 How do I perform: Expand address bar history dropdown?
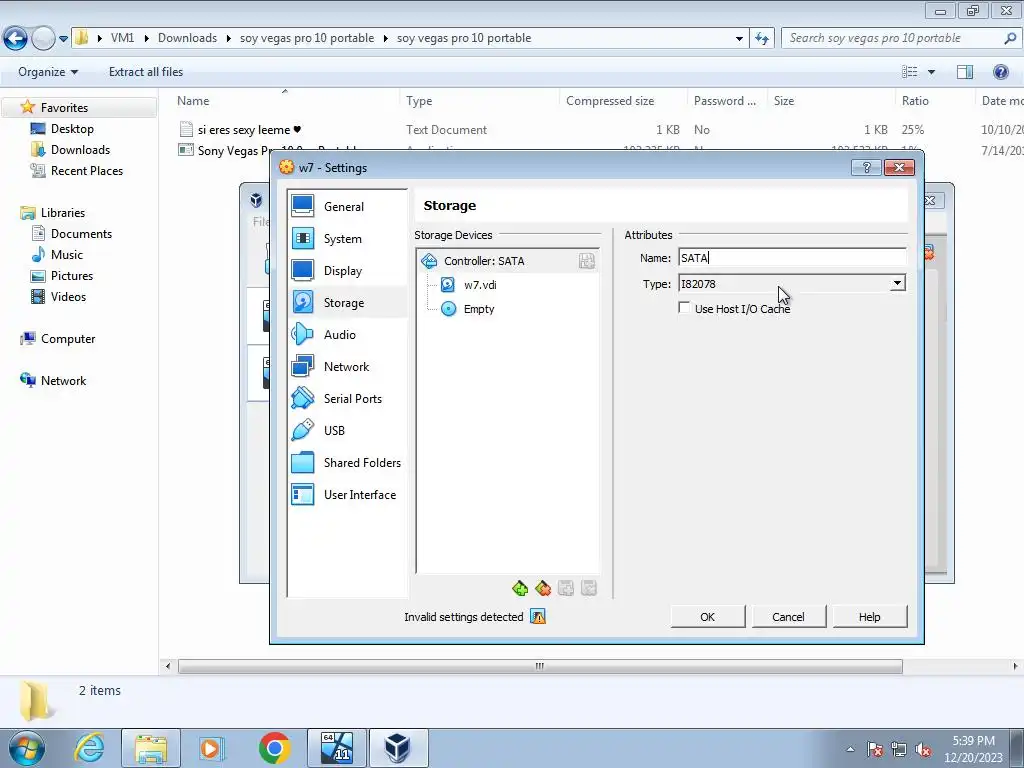pos(739,39)
